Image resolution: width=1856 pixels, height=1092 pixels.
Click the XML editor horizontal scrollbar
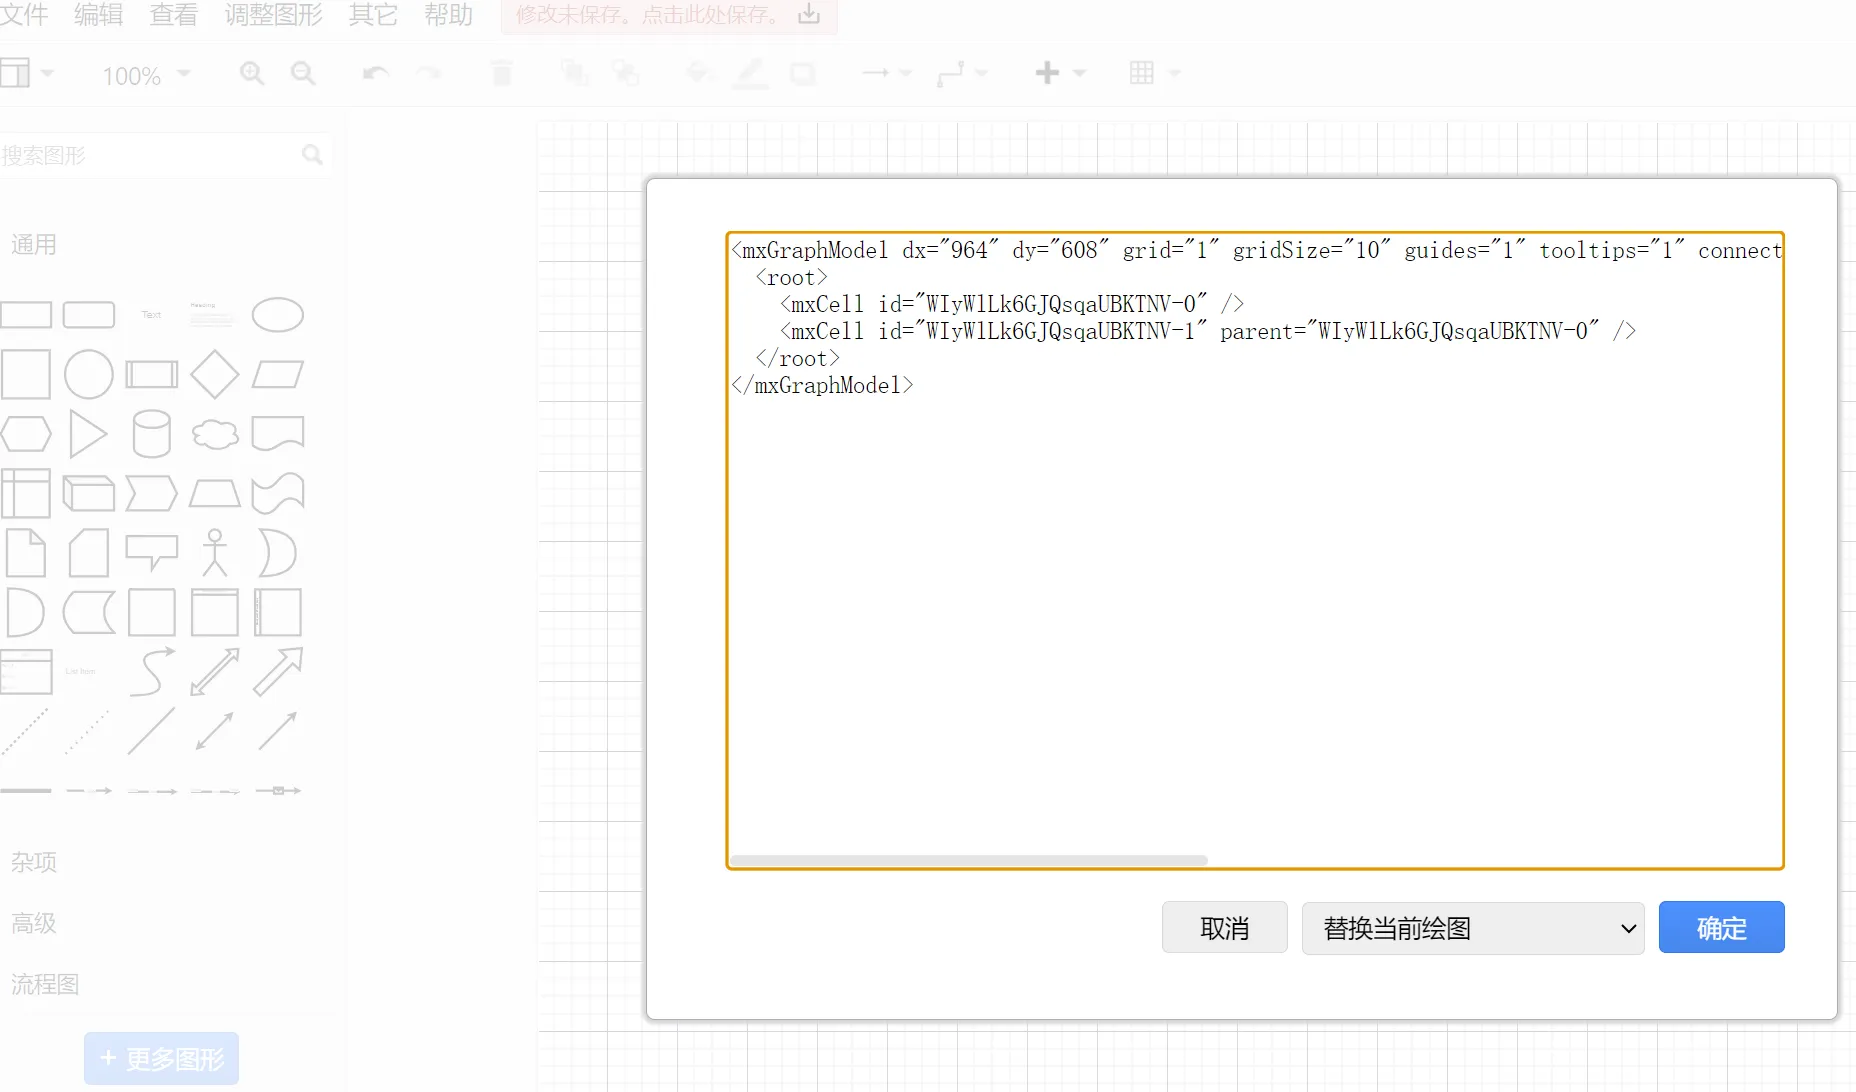pos(968,860)
